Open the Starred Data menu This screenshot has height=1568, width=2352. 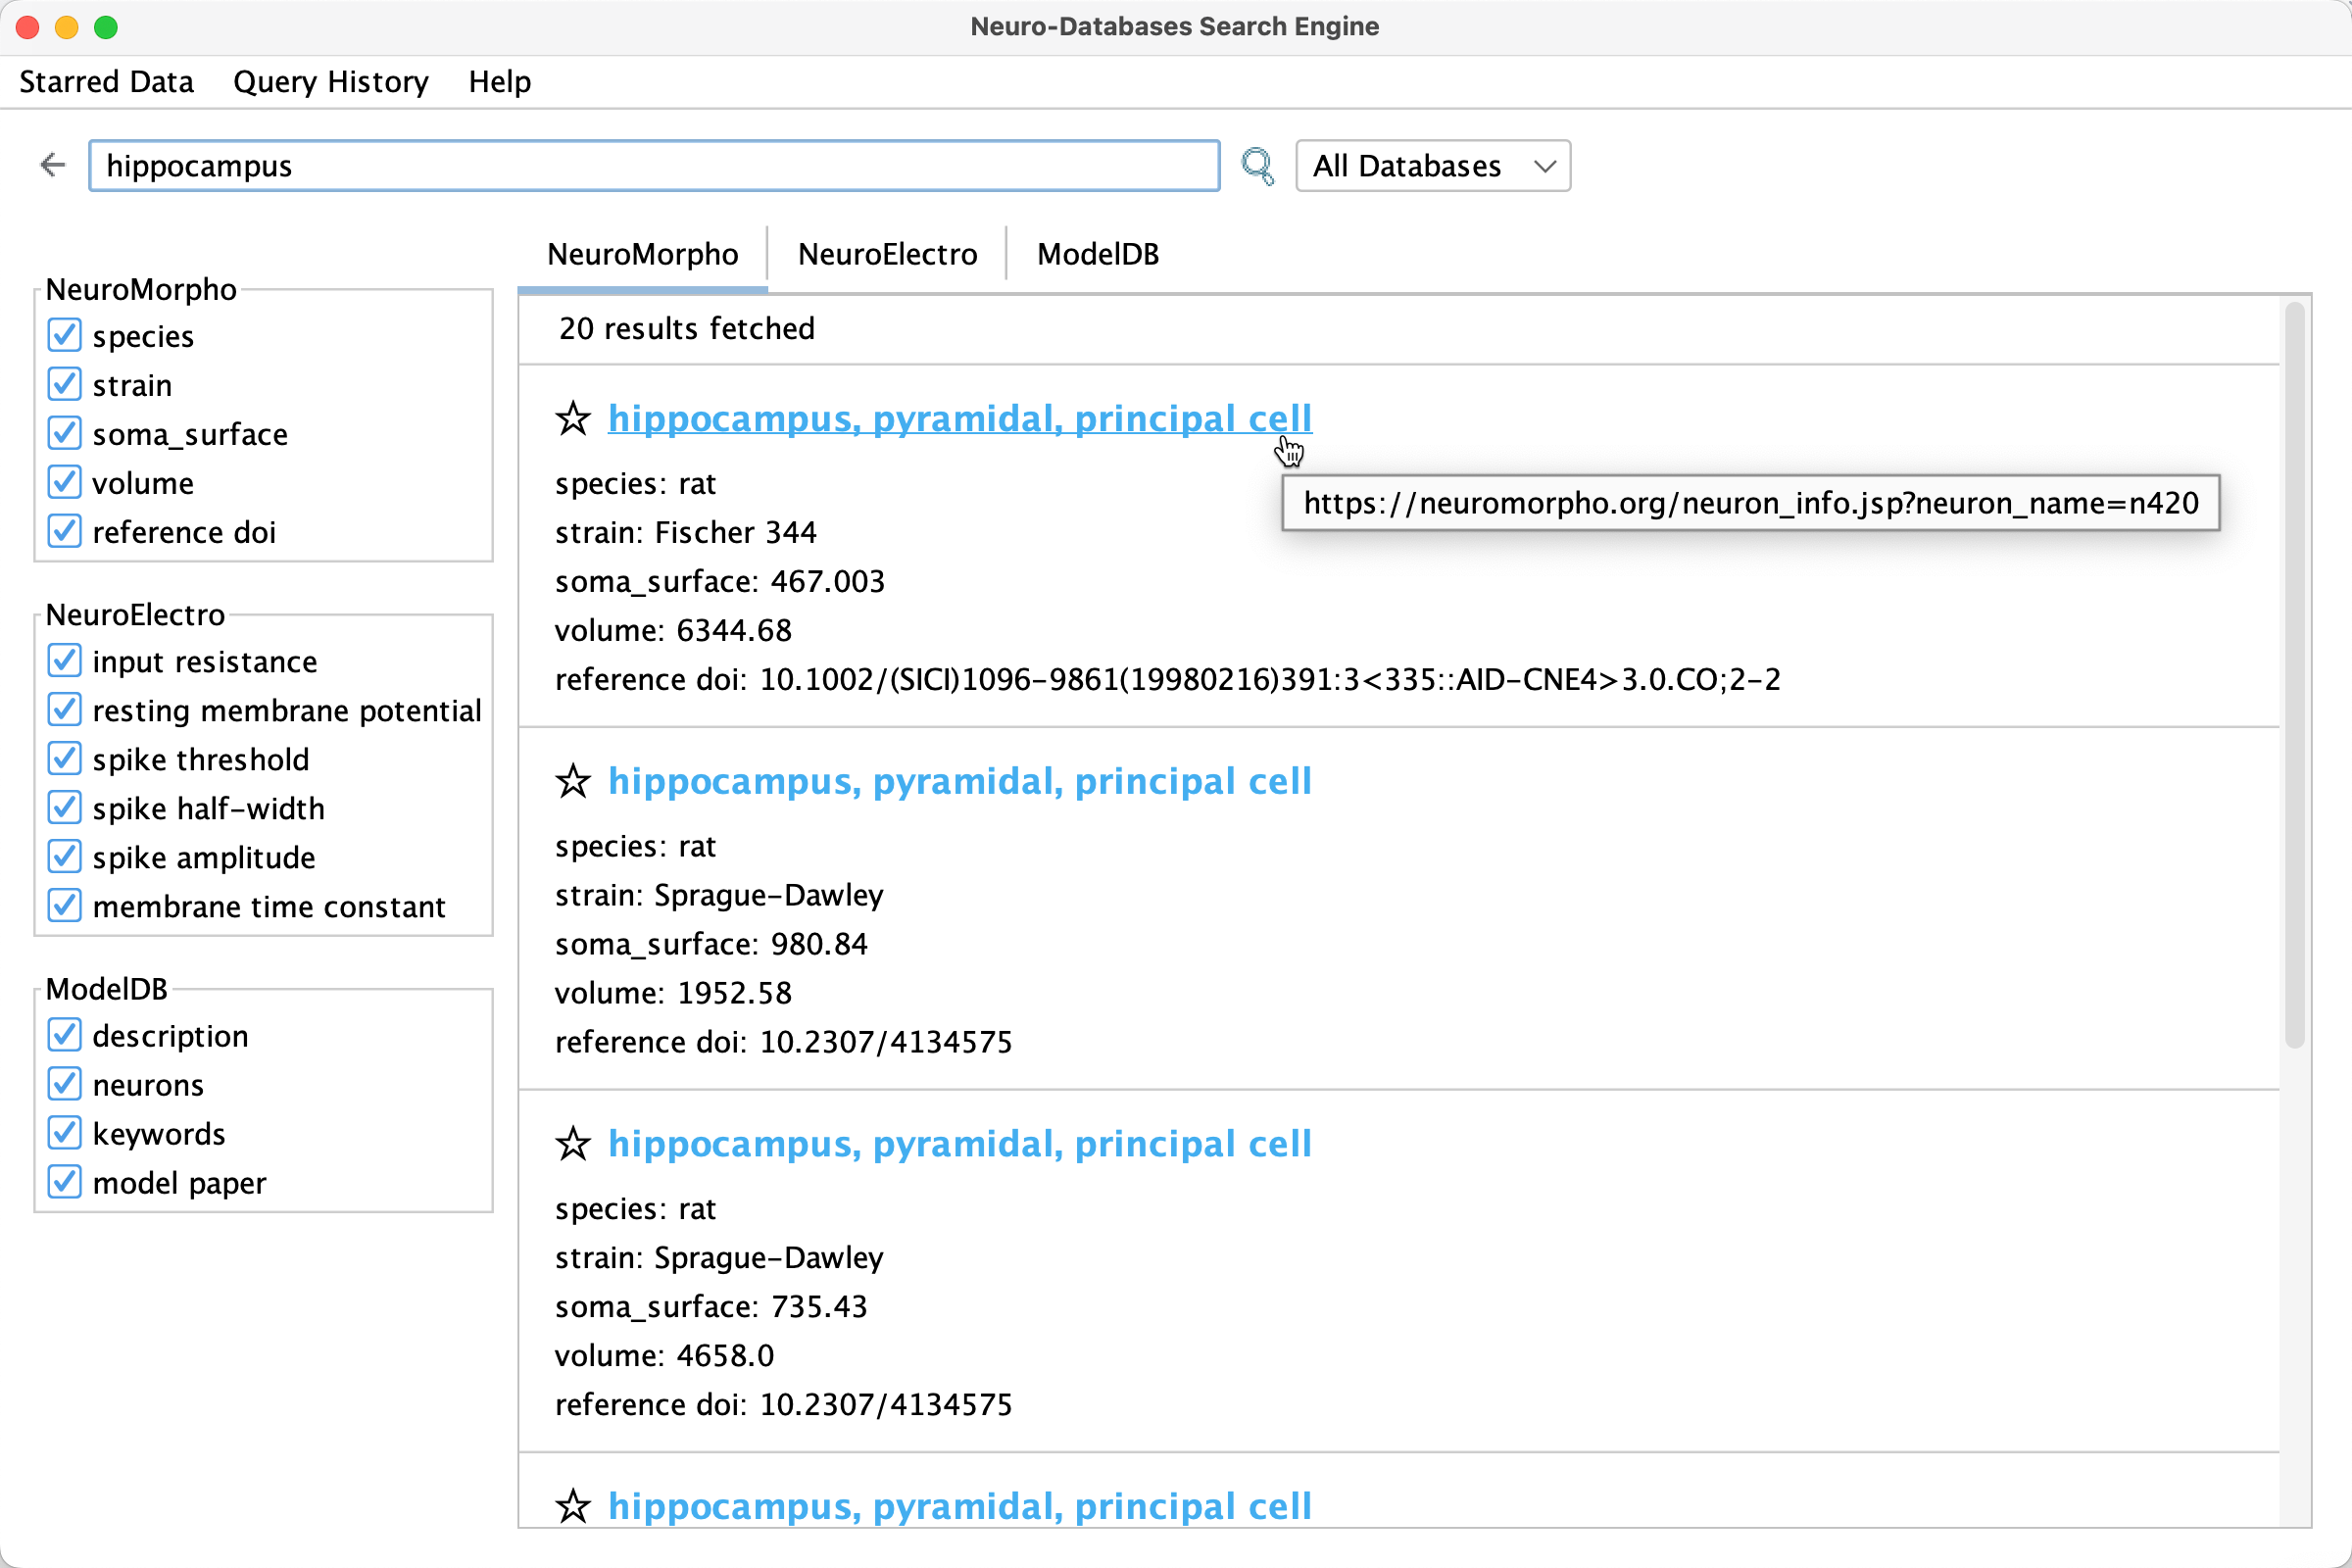(x=106, y=82)
